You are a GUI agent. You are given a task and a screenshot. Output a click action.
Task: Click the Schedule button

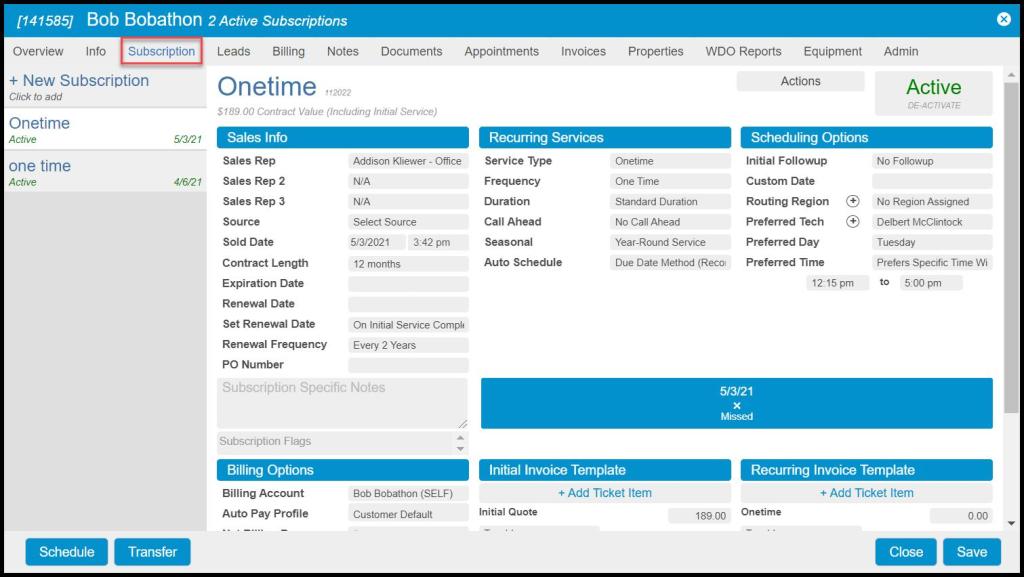[67, 552]
